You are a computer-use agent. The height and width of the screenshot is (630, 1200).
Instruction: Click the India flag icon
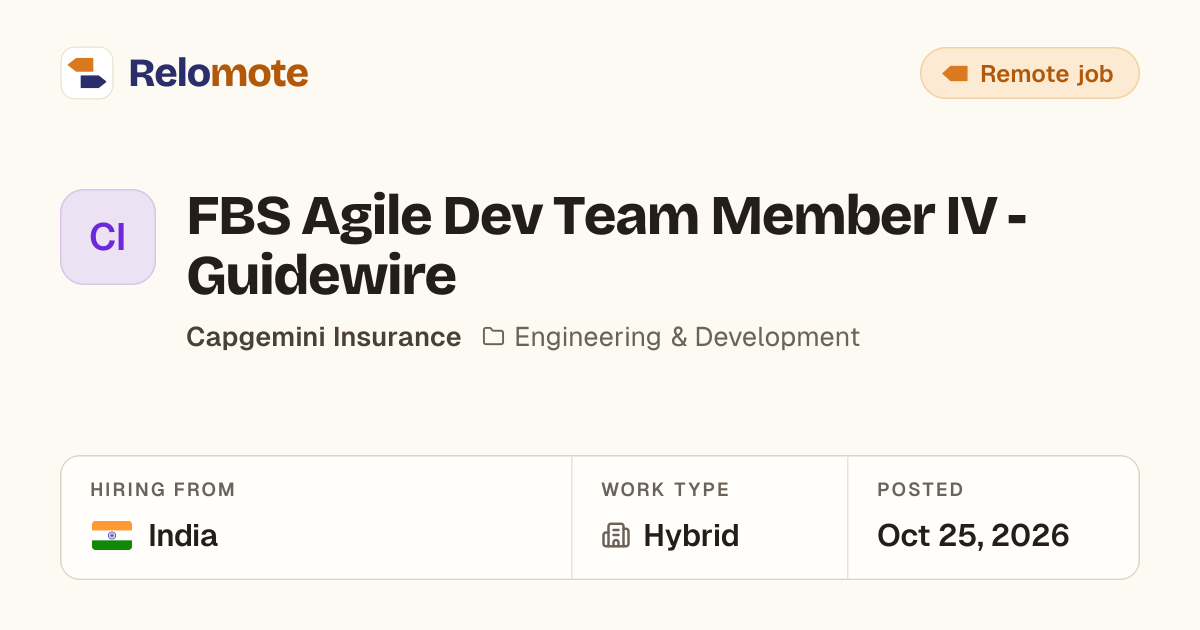coord(112,536)
